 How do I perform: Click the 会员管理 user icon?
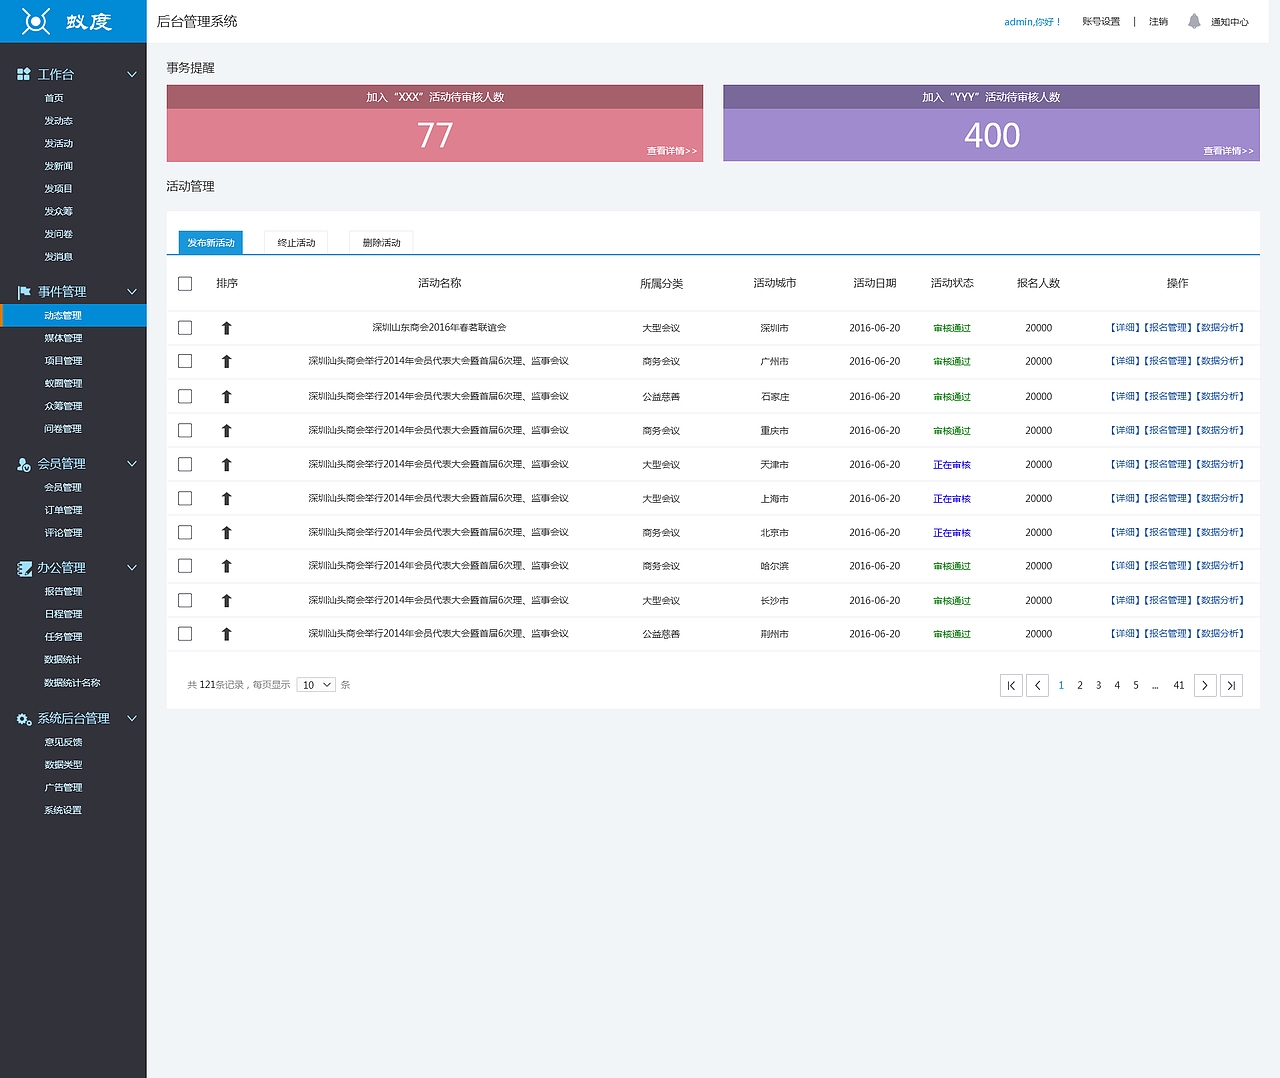click(24, 464)
